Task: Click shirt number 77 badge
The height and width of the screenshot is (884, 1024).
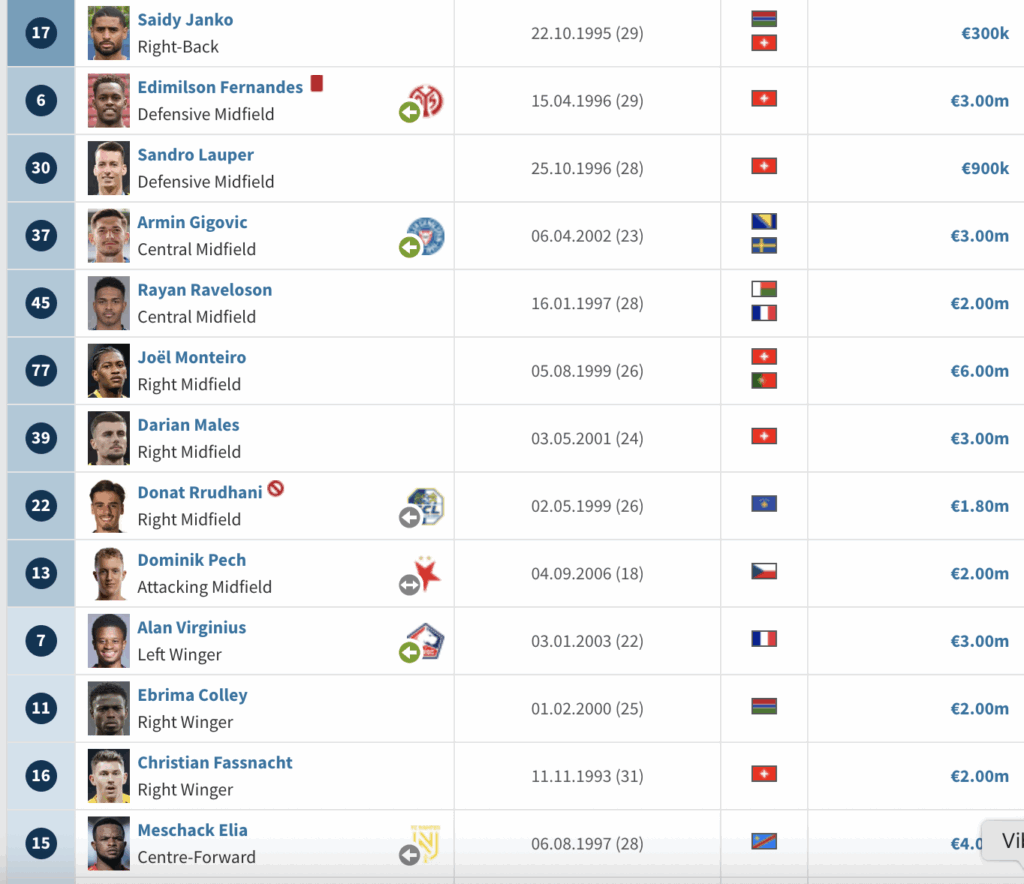Action: [x=41, y=371]
